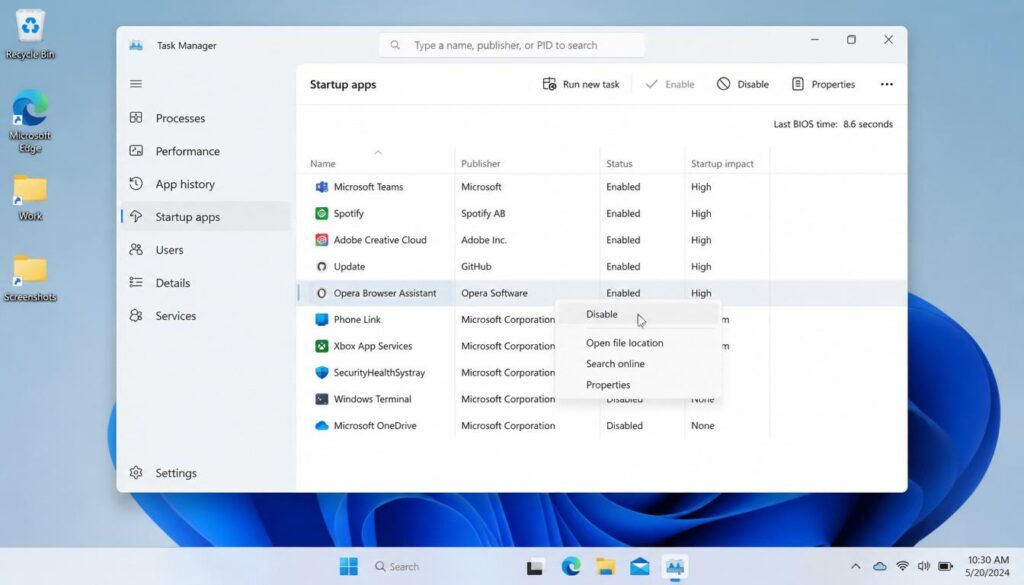
Task: Open App history in sidebar
Action: pos(205,184)
